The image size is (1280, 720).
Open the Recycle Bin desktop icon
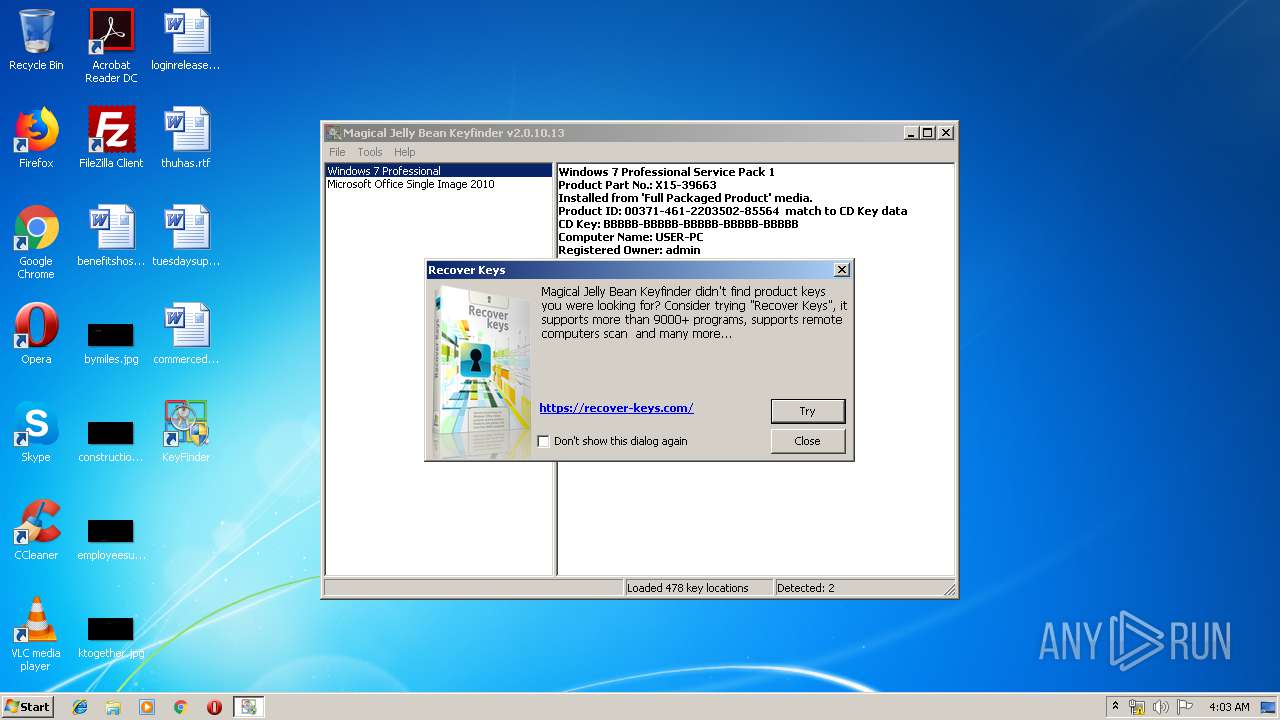pos(36,40)
